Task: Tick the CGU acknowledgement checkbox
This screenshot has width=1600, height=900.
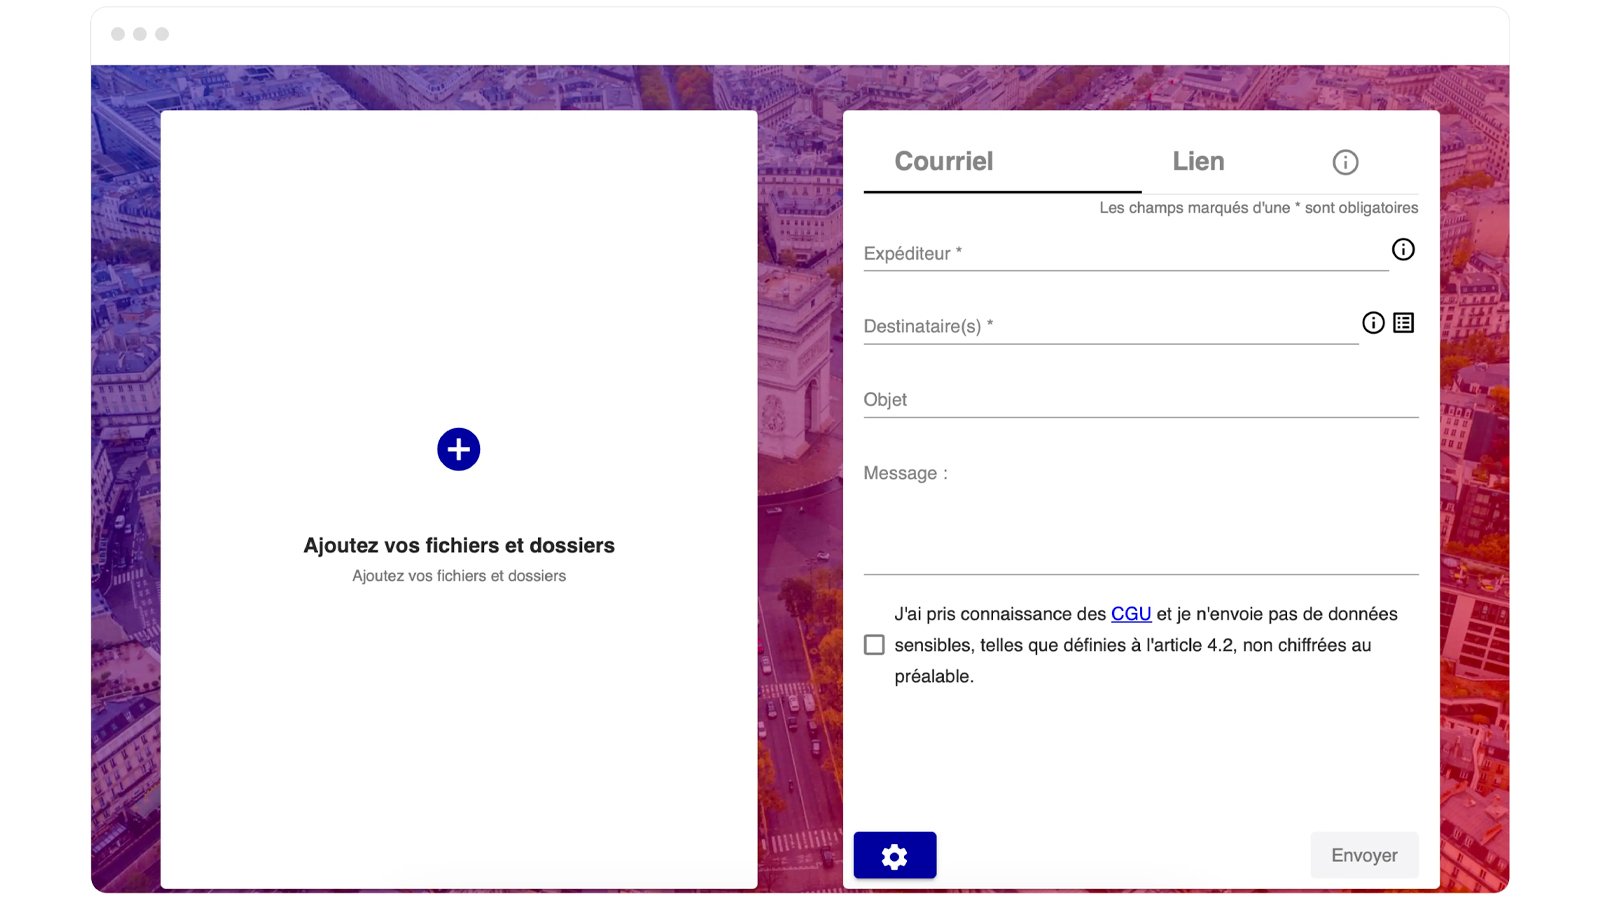Action: tap(874, 645)
